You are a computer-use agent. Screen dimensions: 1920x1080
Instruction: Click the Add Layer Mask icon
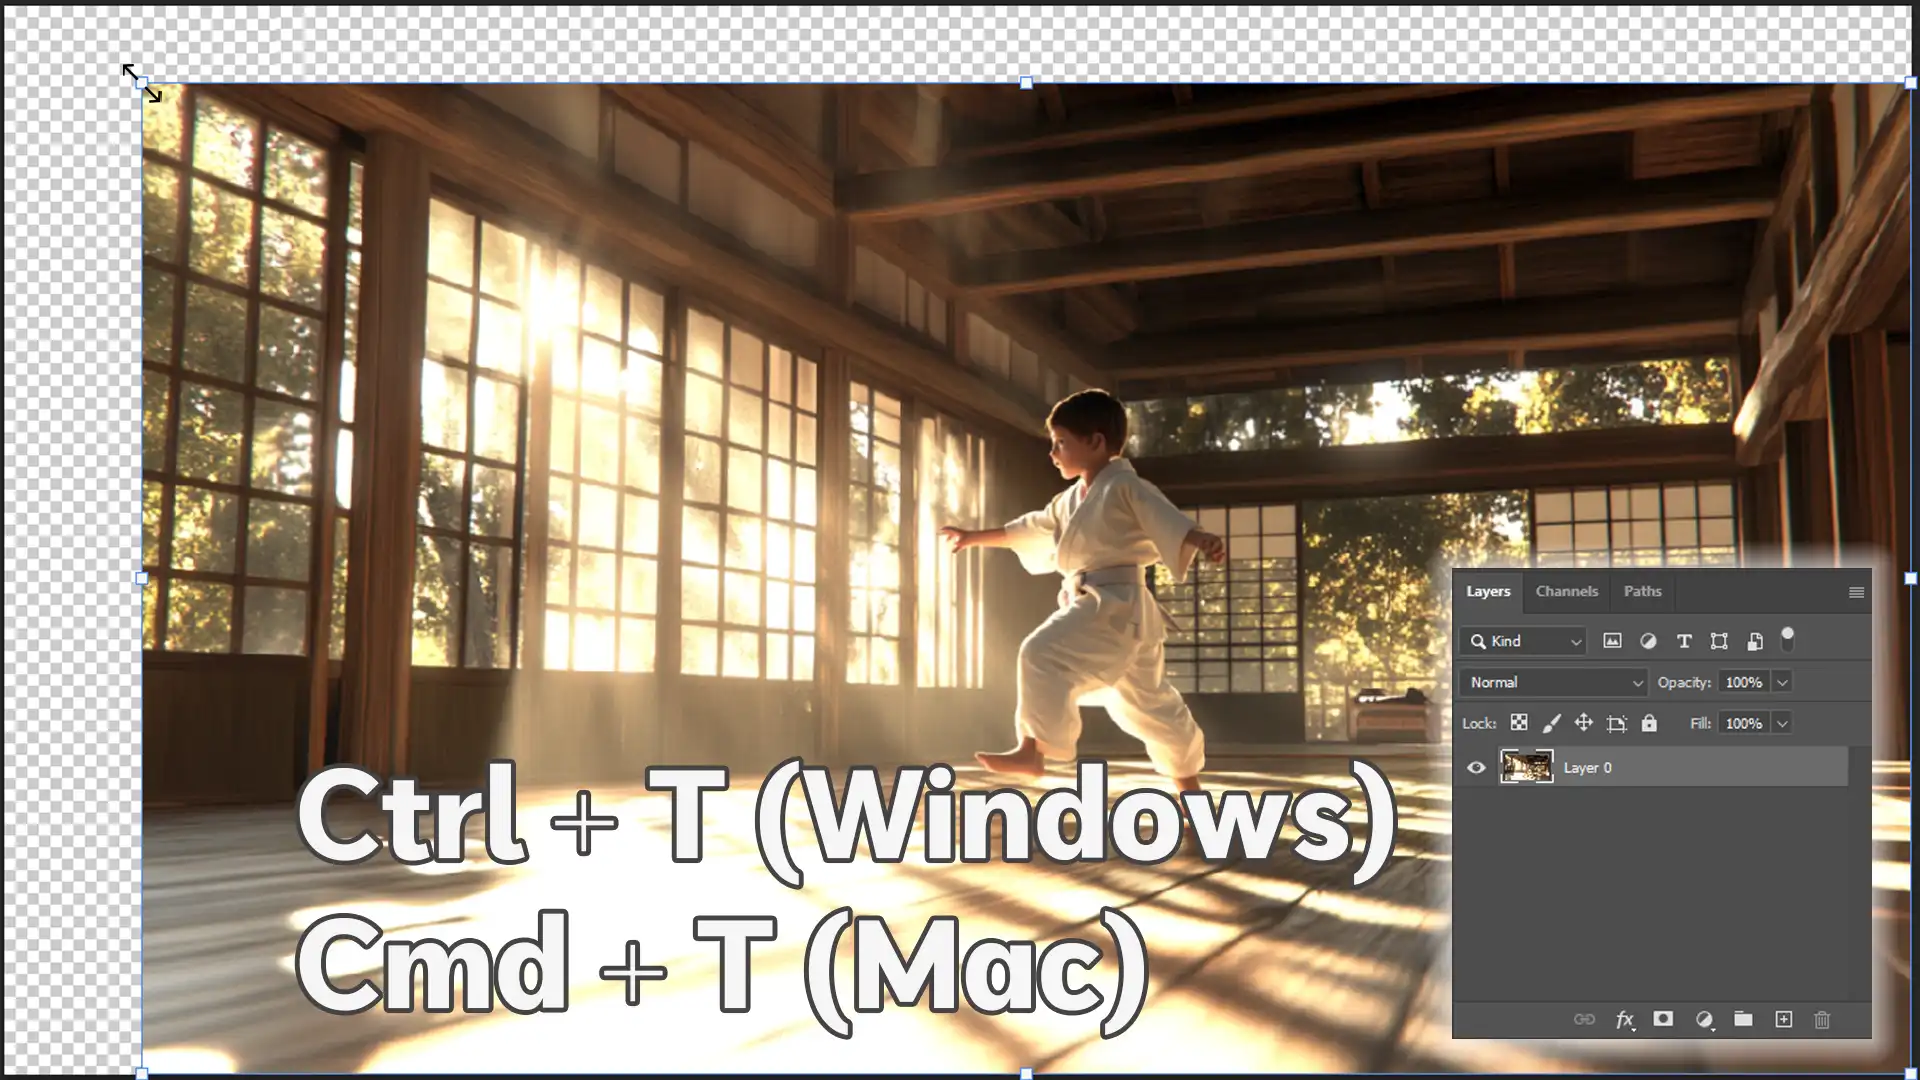1663,1019
